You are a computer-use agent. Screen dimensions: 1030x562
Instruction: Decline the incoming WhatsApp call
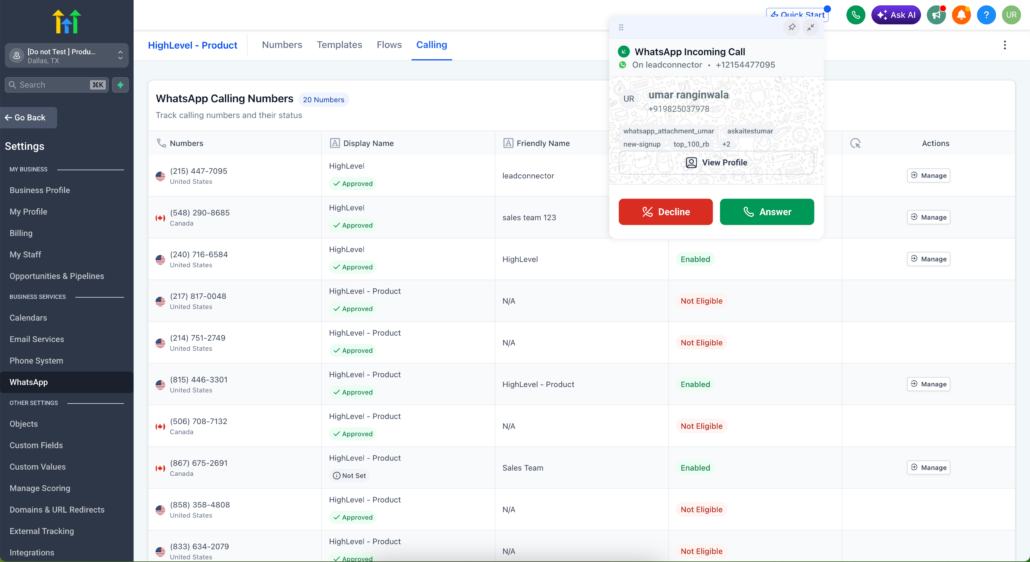tap(665, 212)
